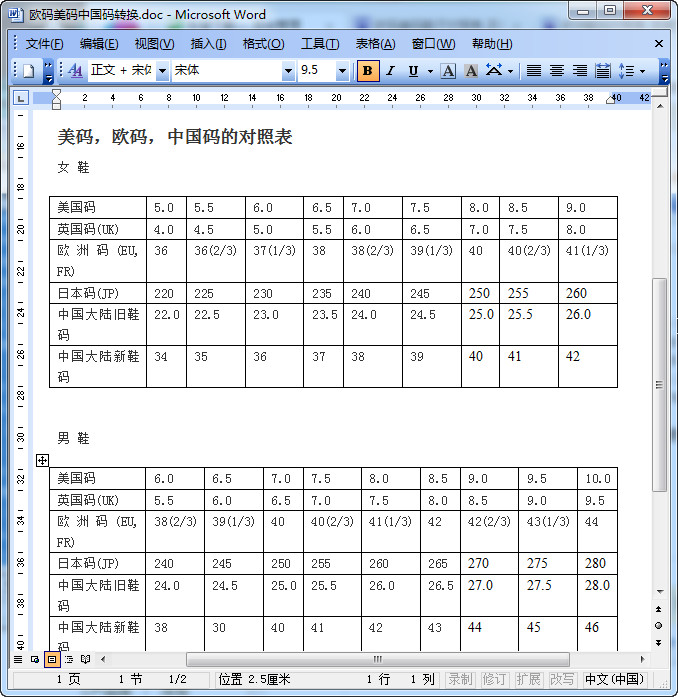
Task: Open the 格式(O) menu
Action: [263, 44]
